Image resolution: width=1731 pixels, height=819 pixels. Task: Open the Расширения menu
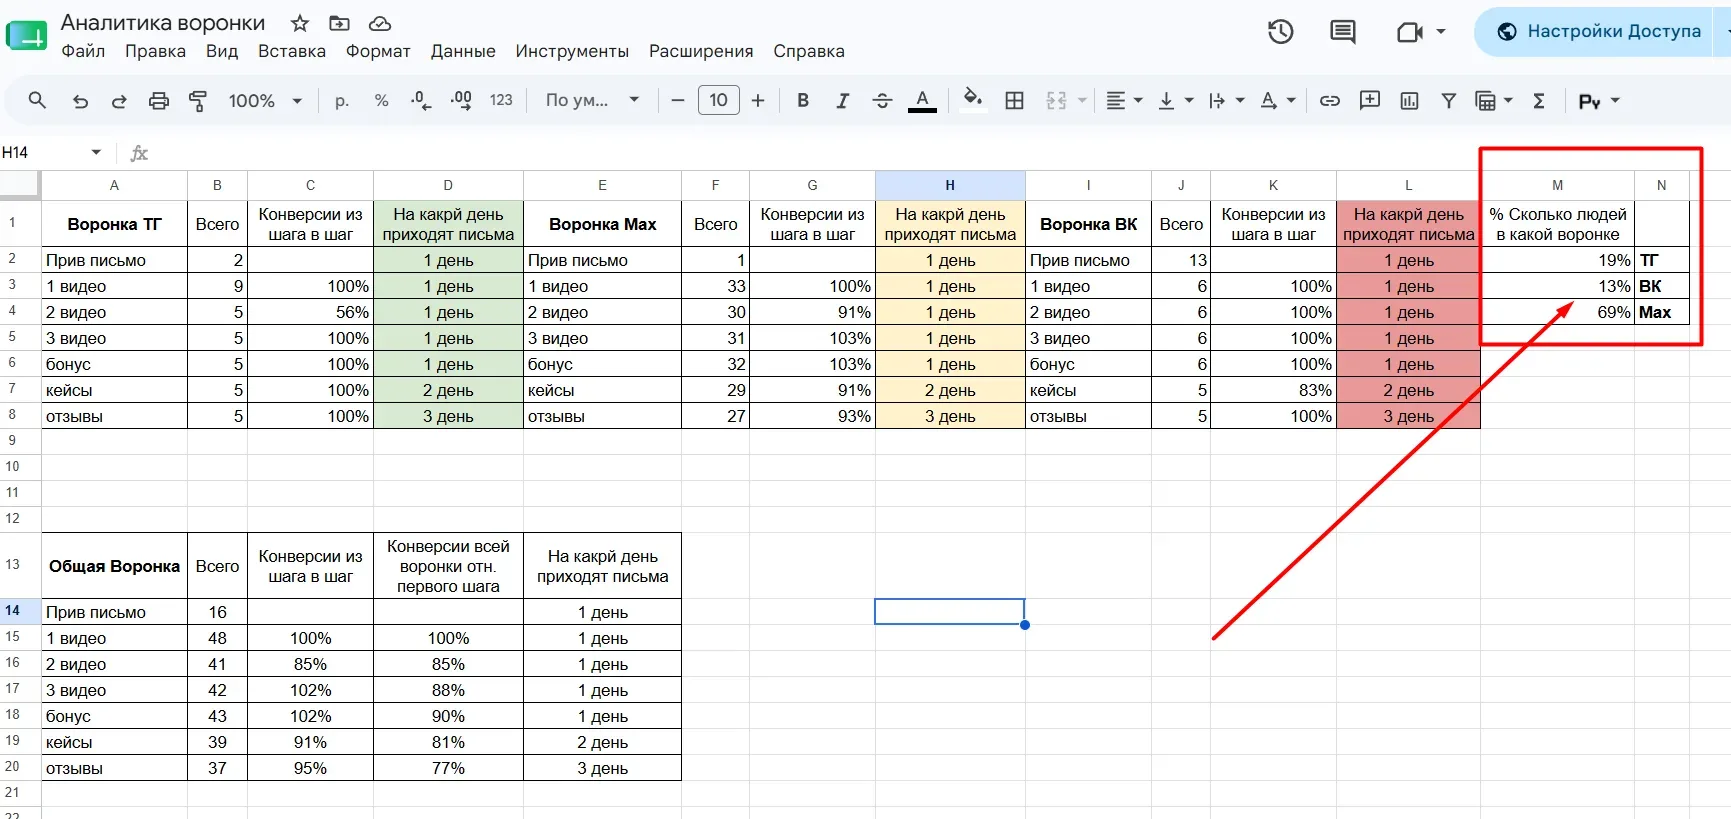[x=701, y=51]
